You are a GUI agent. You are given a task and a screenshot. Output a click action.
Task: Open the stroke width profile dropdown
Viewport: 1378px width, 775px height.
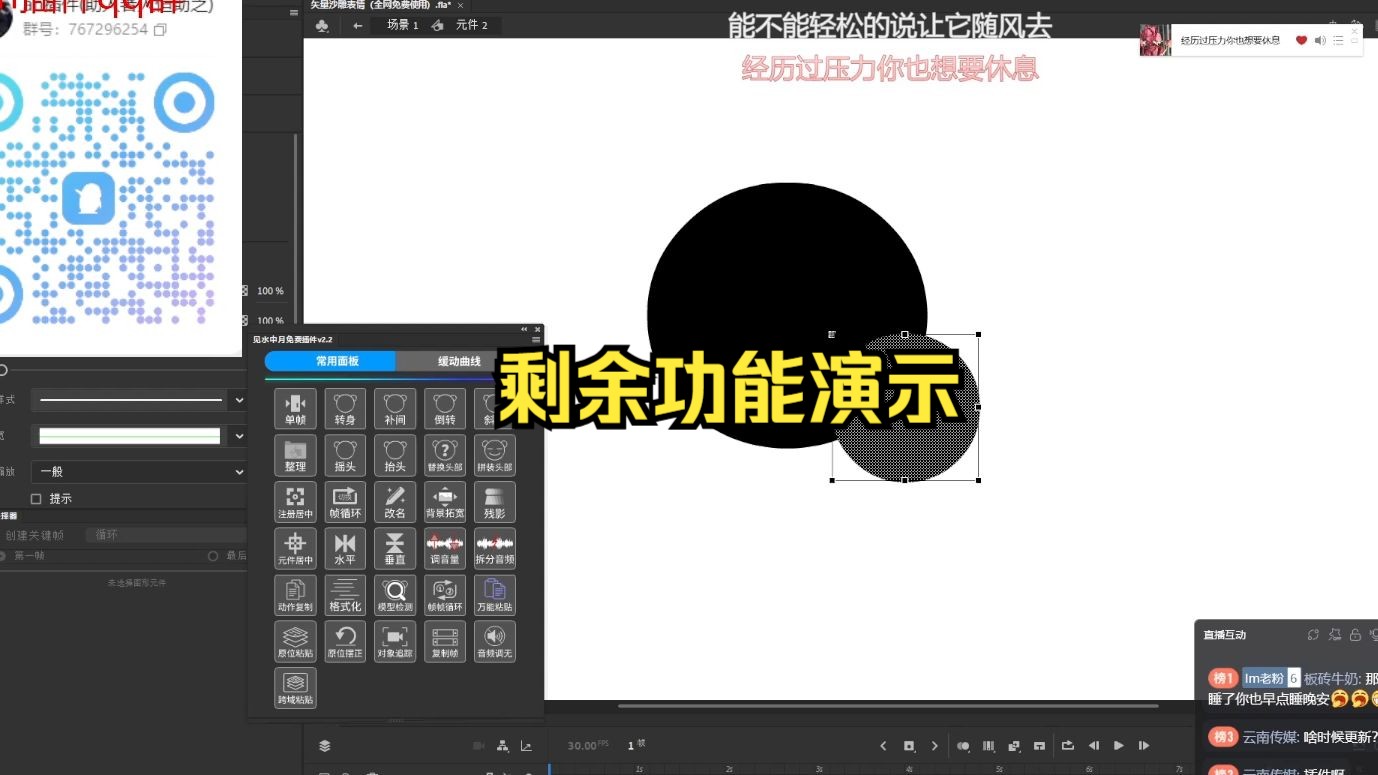click(x=238, y=436)
